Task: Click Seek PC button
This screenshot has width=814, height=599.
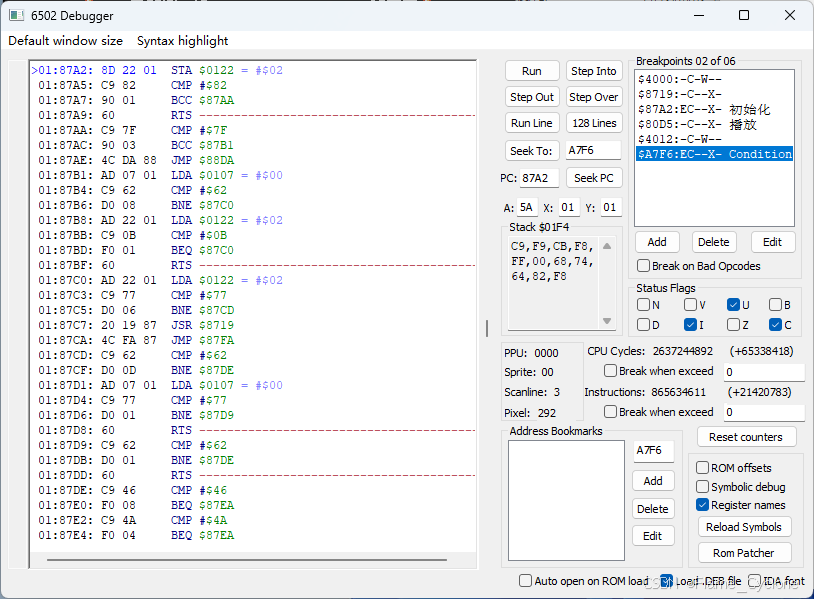Action: click(593, 178)
